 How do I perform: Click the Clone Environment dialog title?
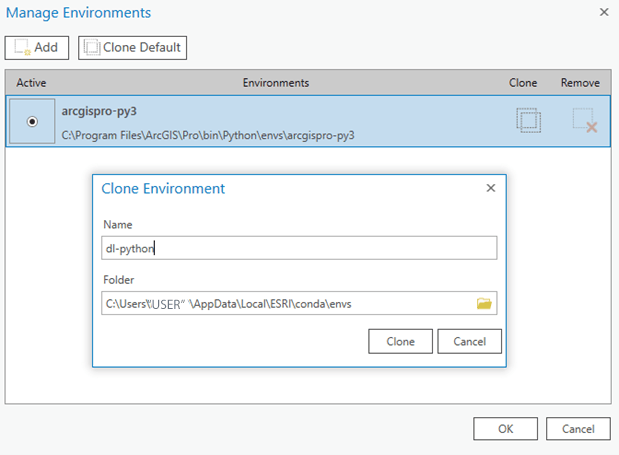pos(163,188)
